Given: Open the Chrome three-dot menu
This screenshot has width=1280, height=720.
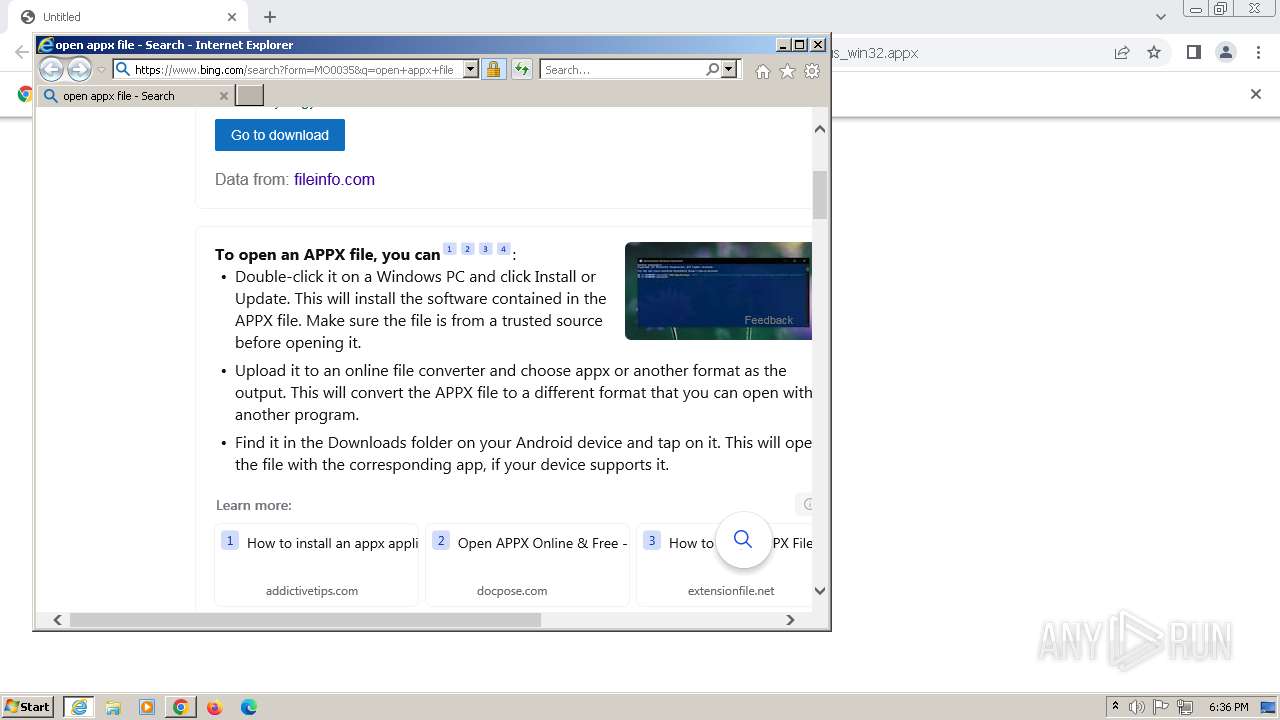Looking at the screenshot, I should pyautogui.click(x=1258, y=53).
